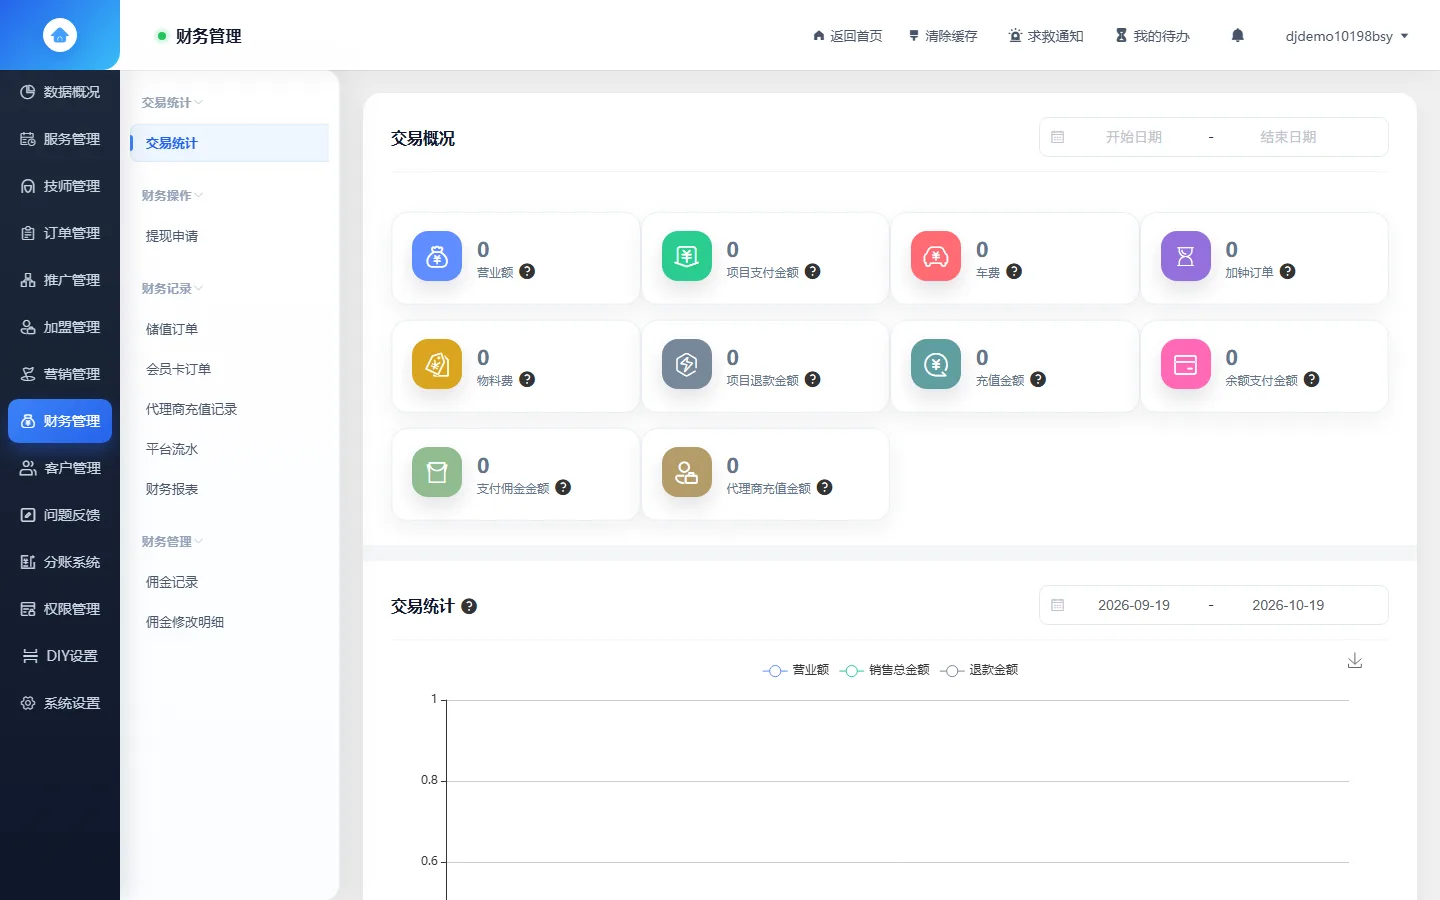
Task: Click the red 车费 car icon
Action: [x=936, y=257]
